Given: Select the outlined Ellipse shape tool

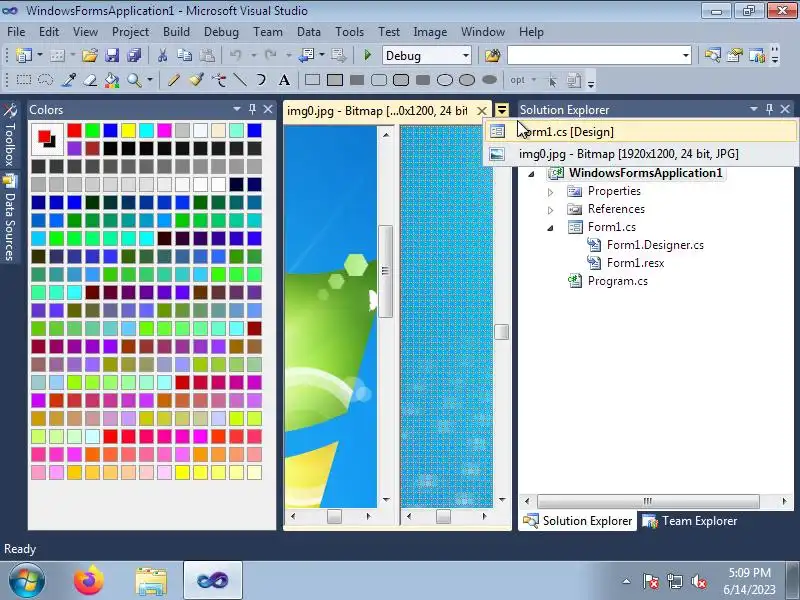Looking at the screenshot, I should click(x=444, y=80).
